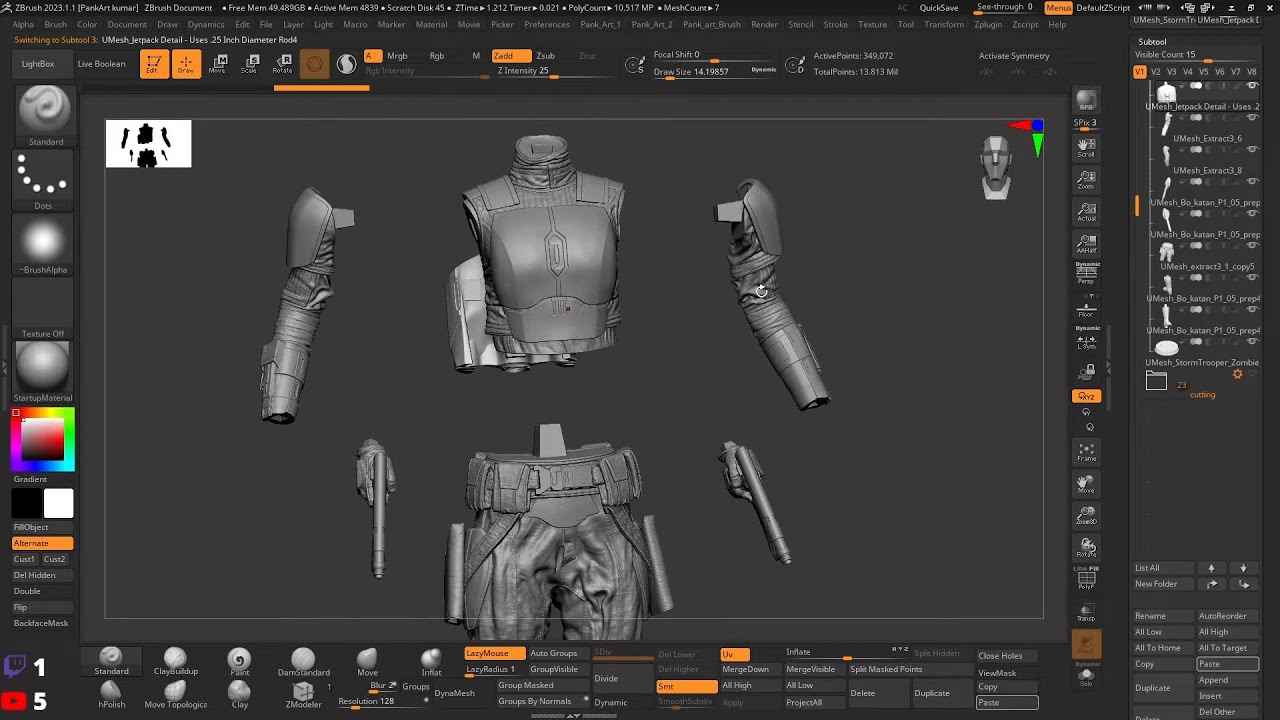1280x720 pixels.
Task: Click the QuickSave button
Action: [x=939, y=8]
